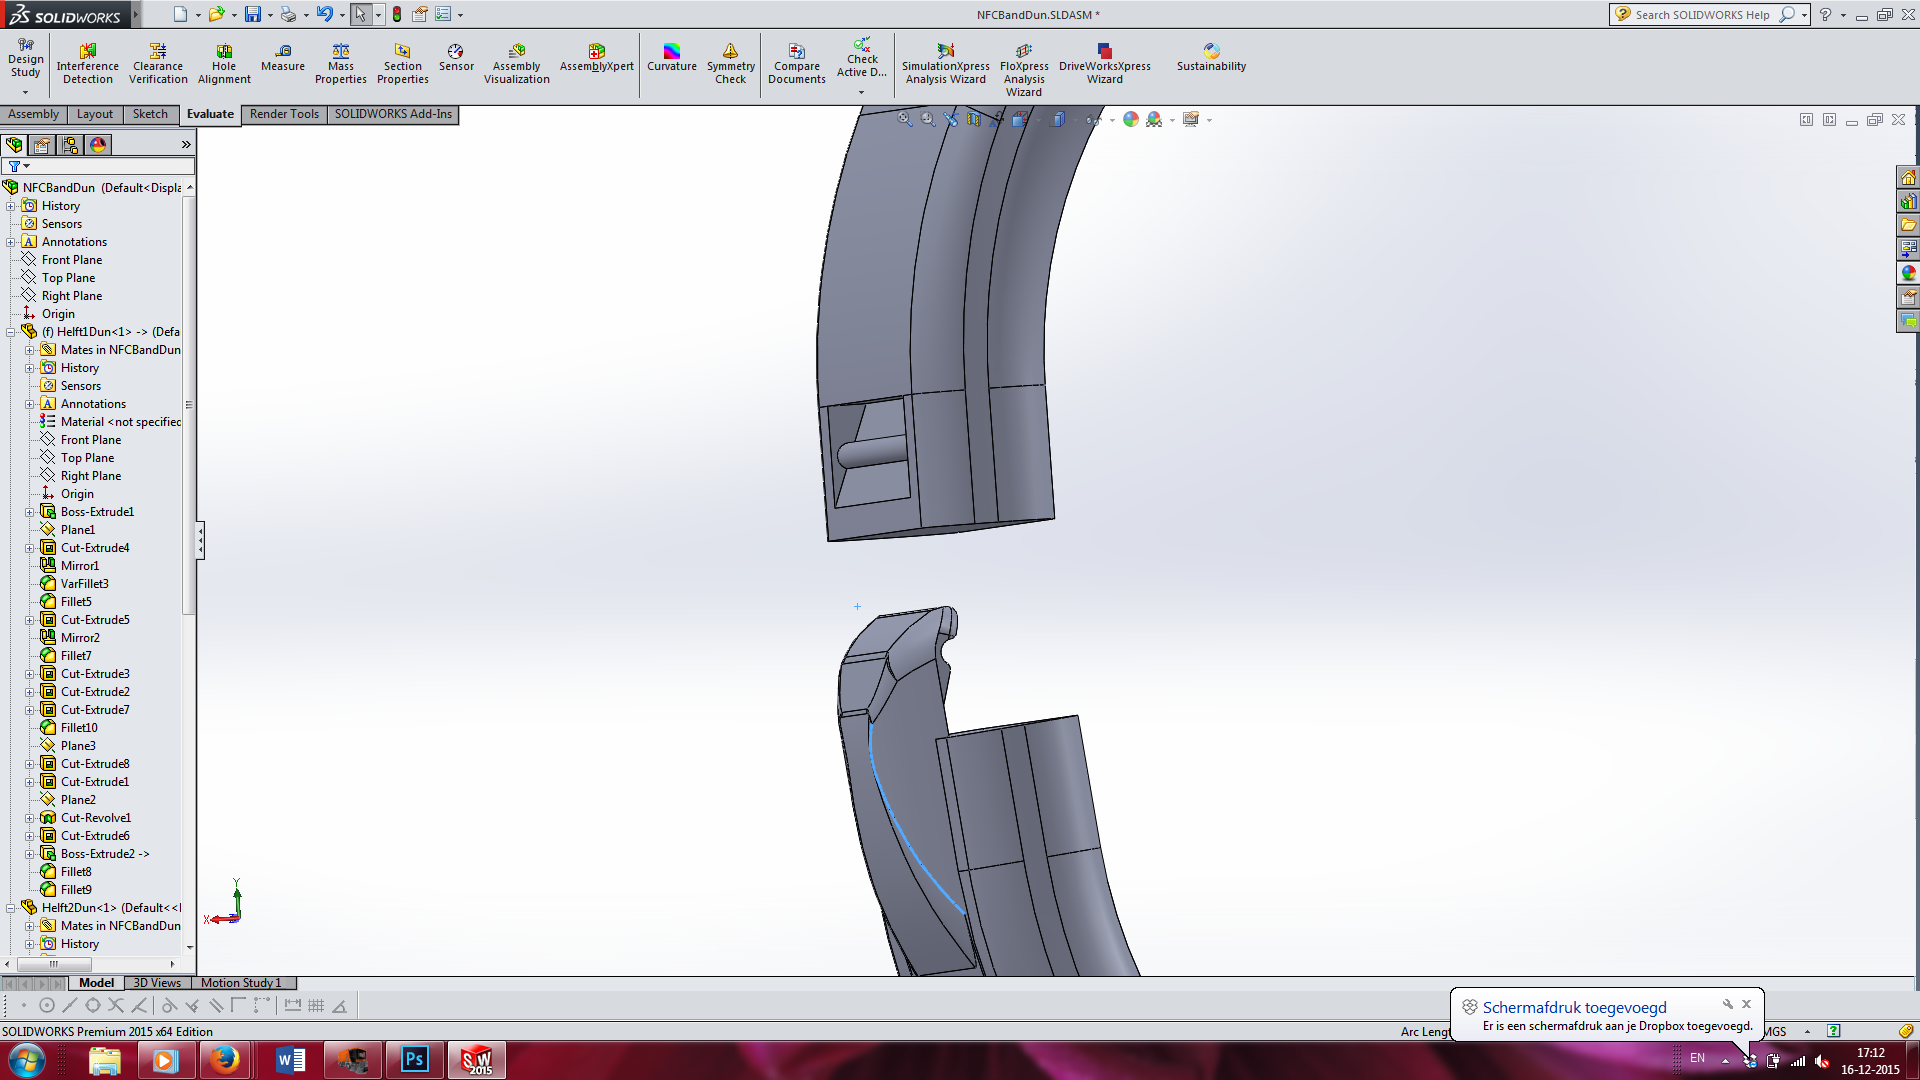Start FloXpress Analysis Wizard
The width and height of the screenshot is (1920, 1080).
(x=1024, y=70)
